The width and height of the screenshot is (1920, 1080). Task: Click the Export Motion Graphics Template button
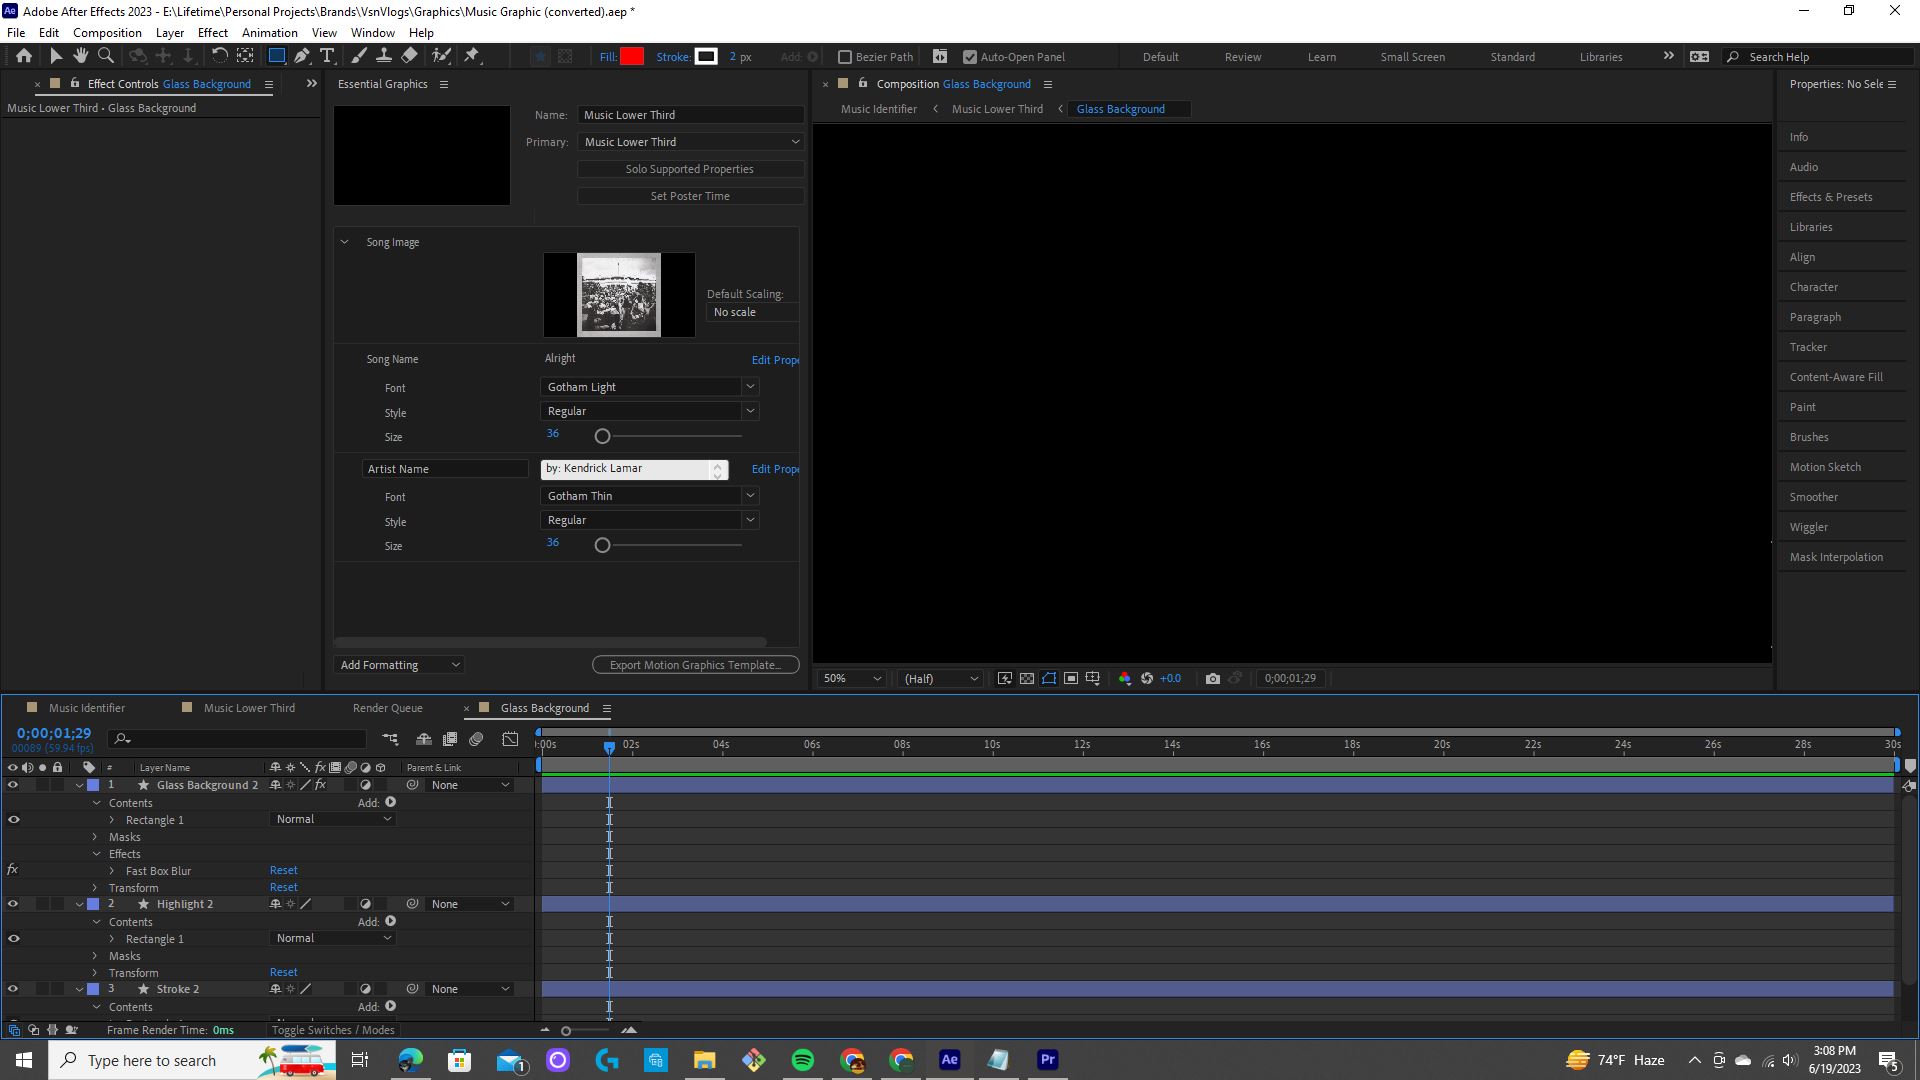pos(695,664)
